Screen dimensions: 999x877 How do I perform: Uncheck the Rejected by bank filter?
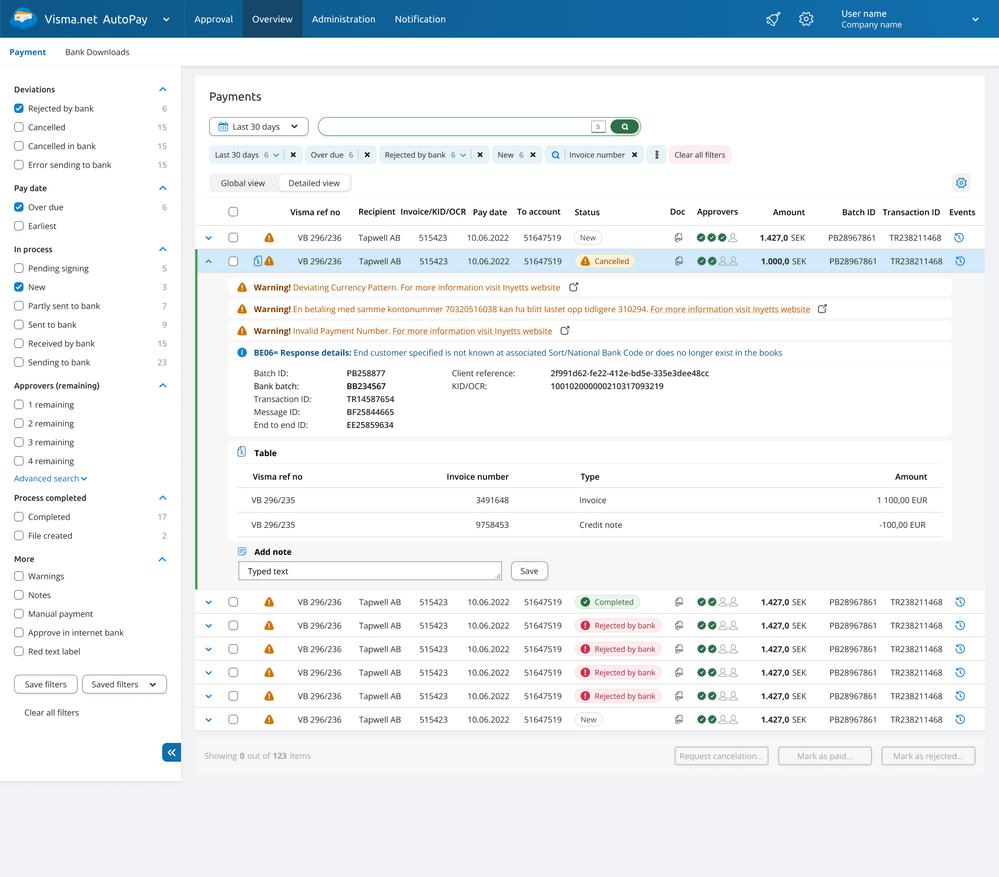(19, 108)
